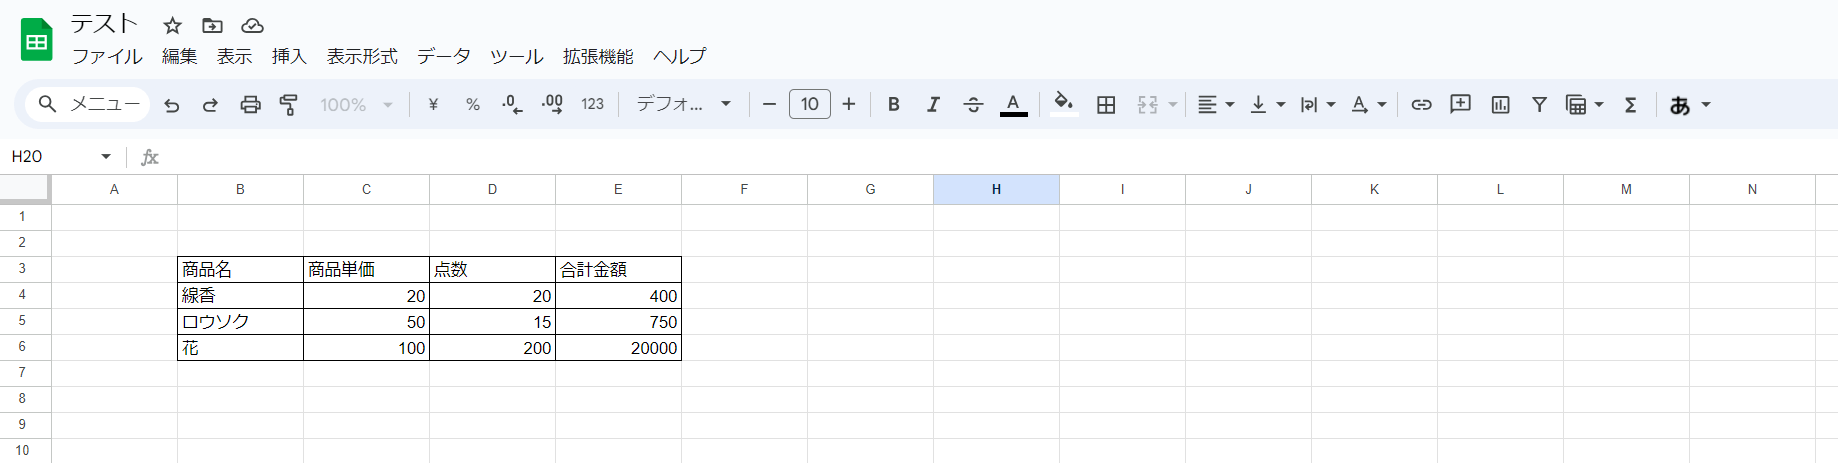Toggle strikethrough formatting
The image size is (1838, 463).
pos(973,105)
